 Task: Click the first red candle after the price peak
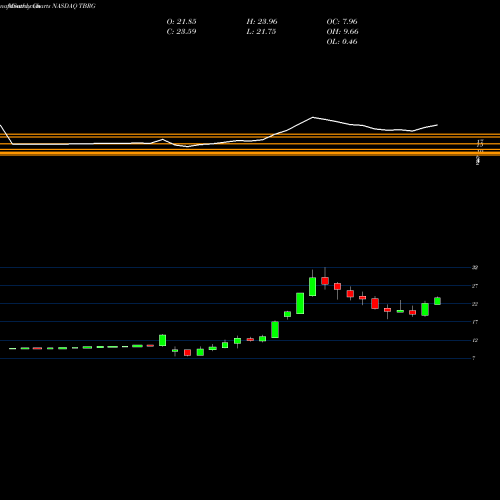325,281
